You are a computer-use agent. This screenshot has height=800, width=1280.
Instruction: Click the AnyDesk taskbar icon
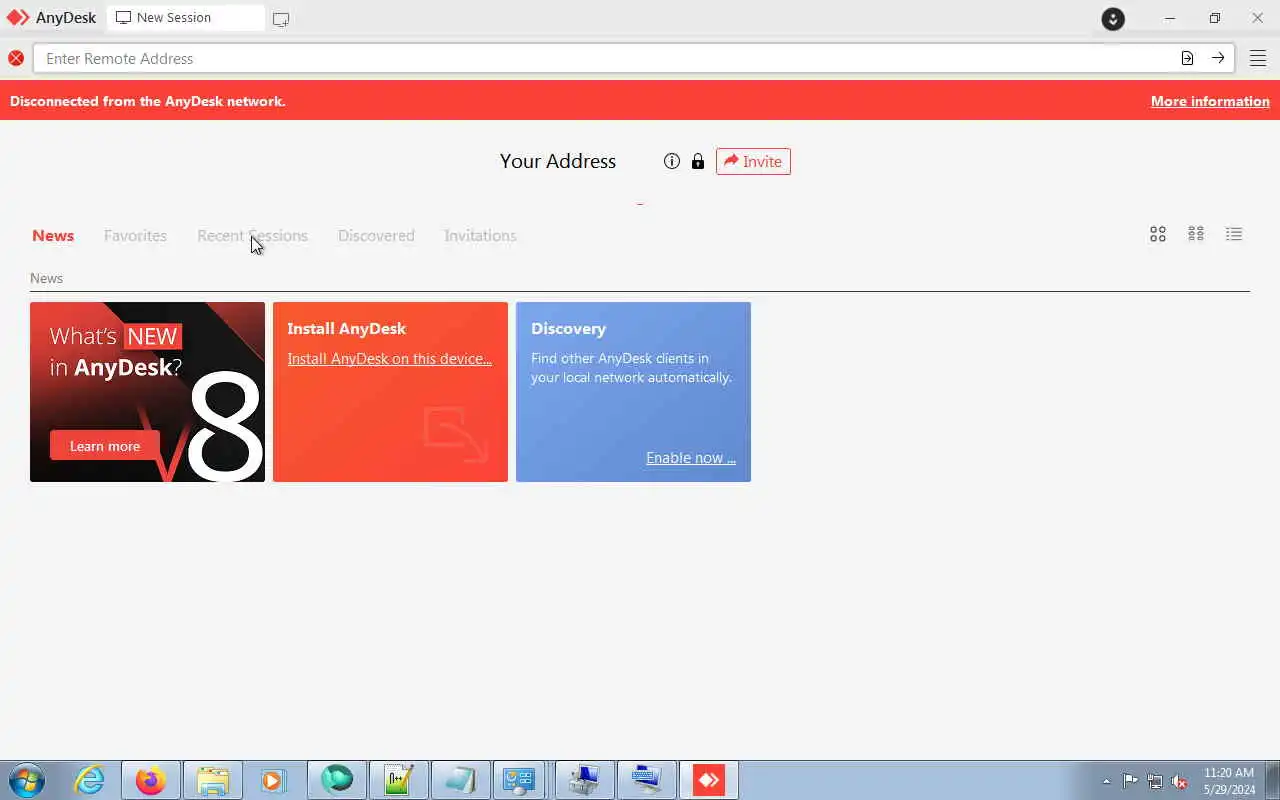(709, 780)
